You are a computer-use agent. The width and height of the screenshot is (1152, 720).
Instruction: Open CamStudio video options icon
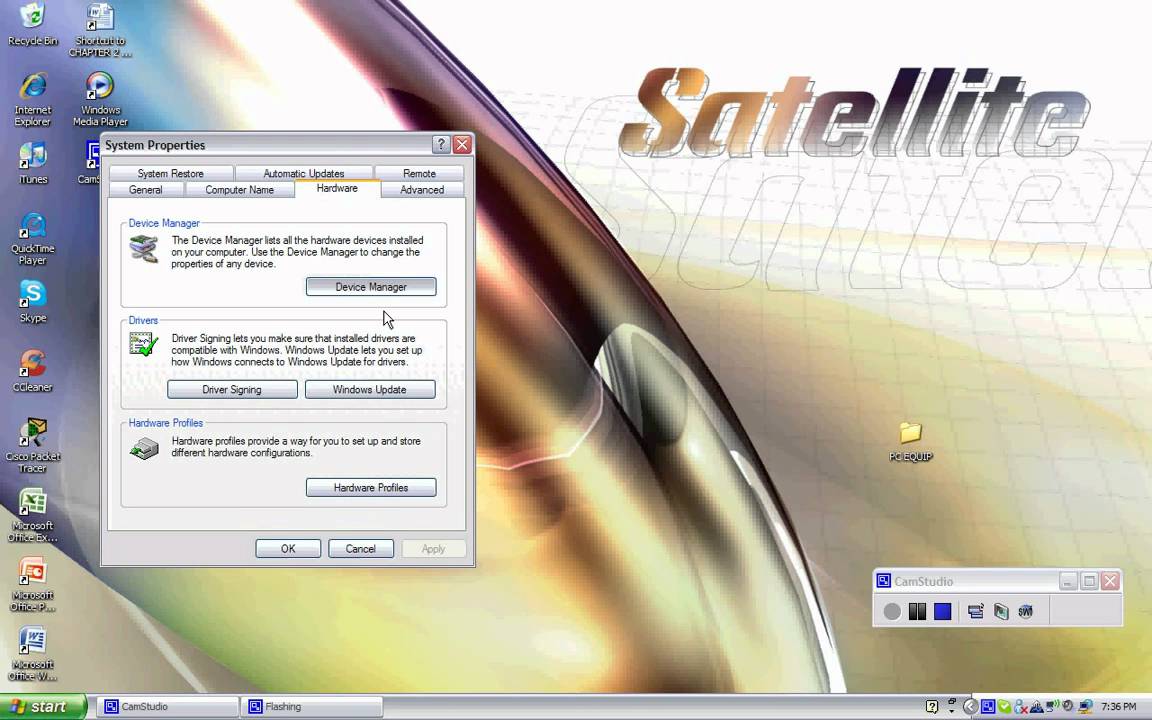1001,611
